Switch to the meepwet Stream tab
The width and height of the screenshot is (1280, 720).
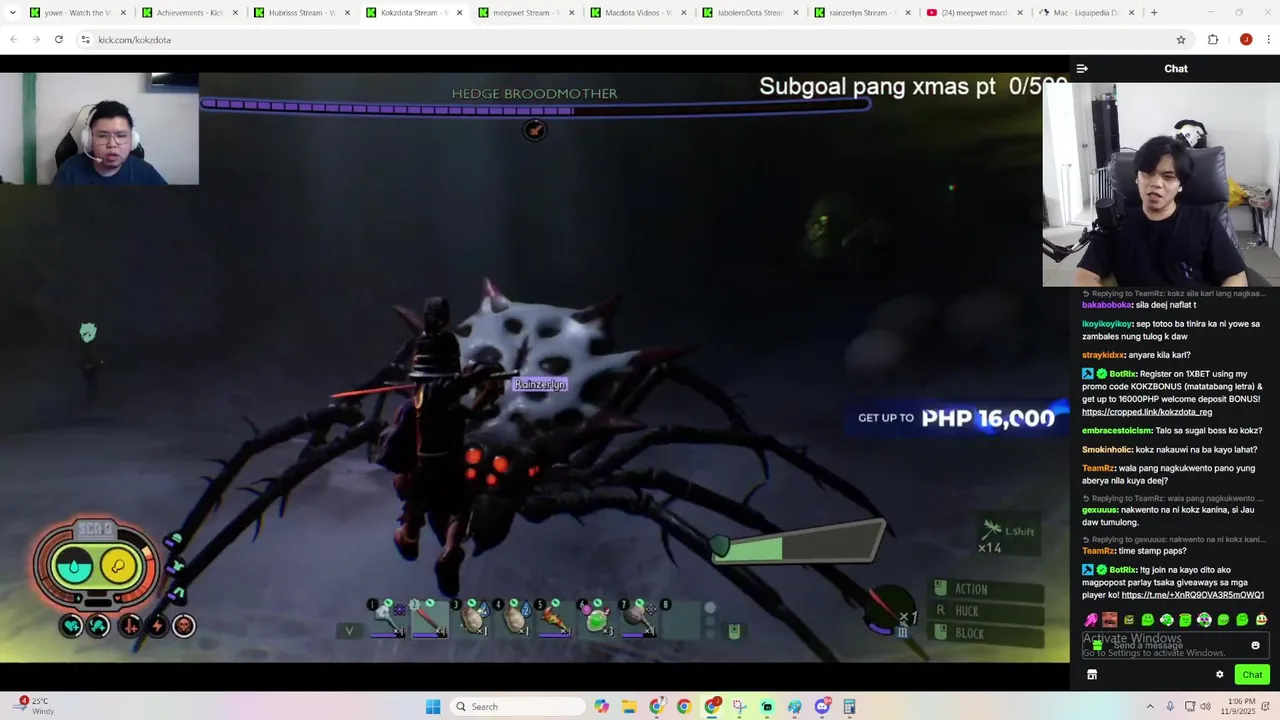[x=525, y=13]
